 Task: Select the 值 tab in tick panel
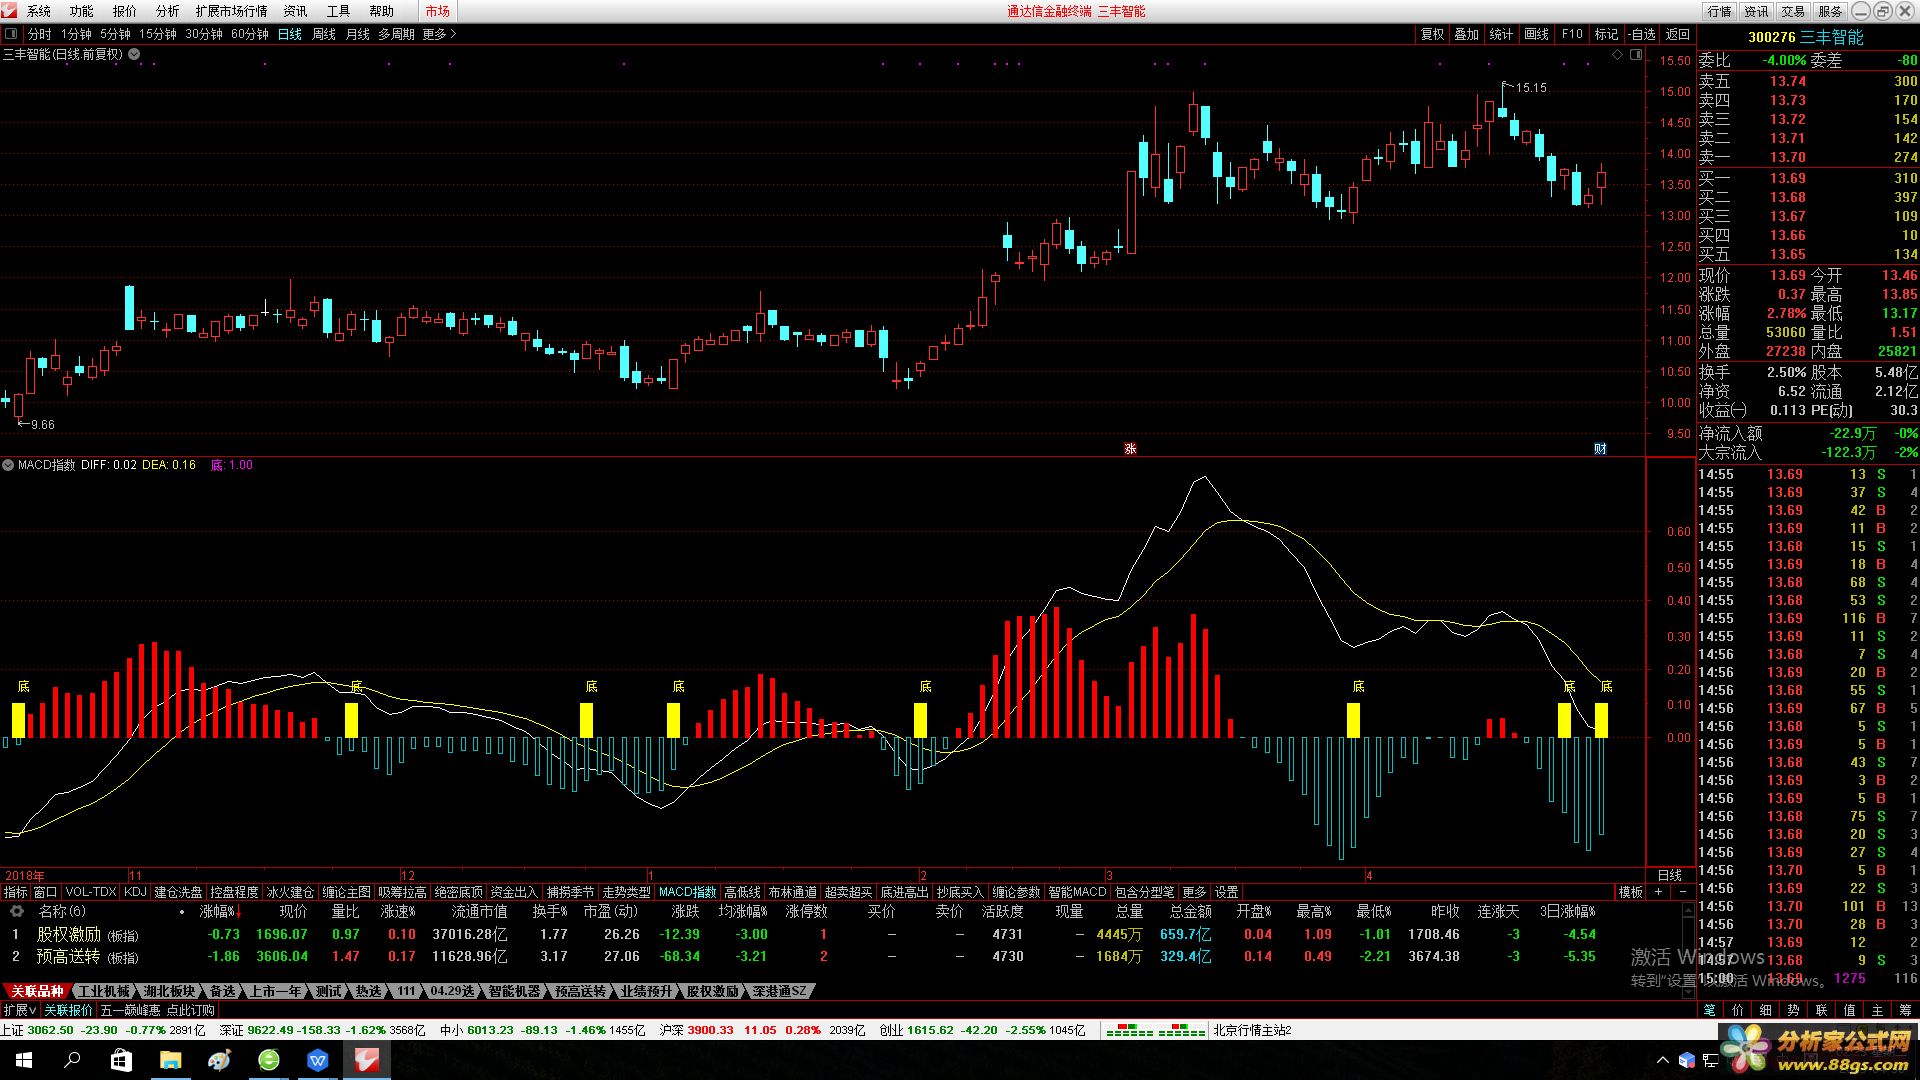[x=1850, y=1010]
